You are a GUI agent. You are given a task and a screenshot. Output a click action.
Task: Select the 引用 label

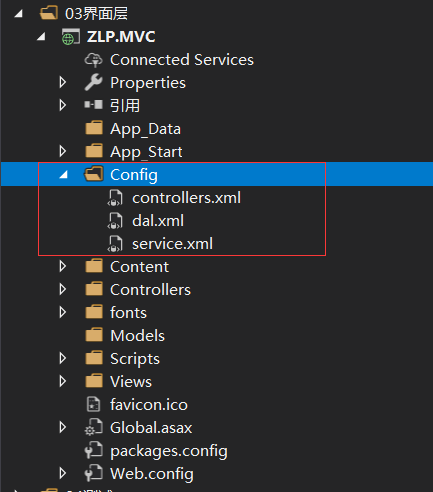tap(125, 105)
